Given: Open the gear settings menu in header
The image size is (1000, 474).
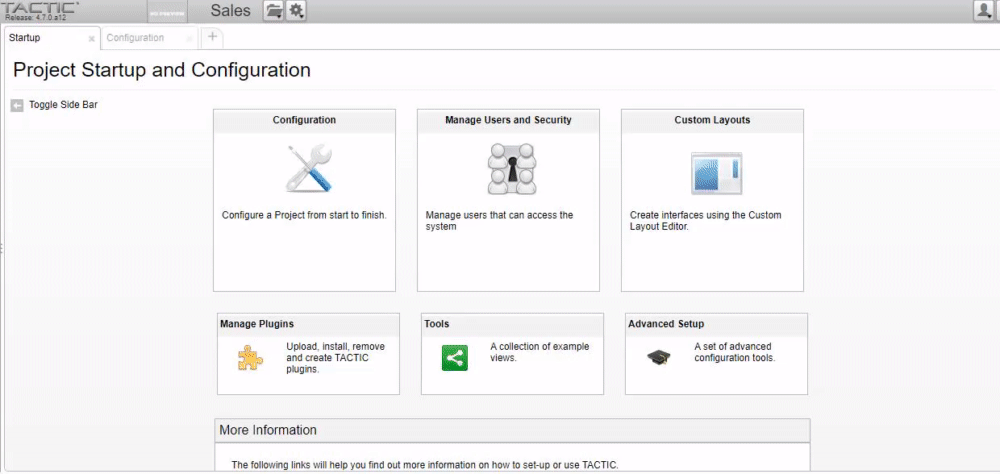Looking at the screenshot, I should pos(297,10).
